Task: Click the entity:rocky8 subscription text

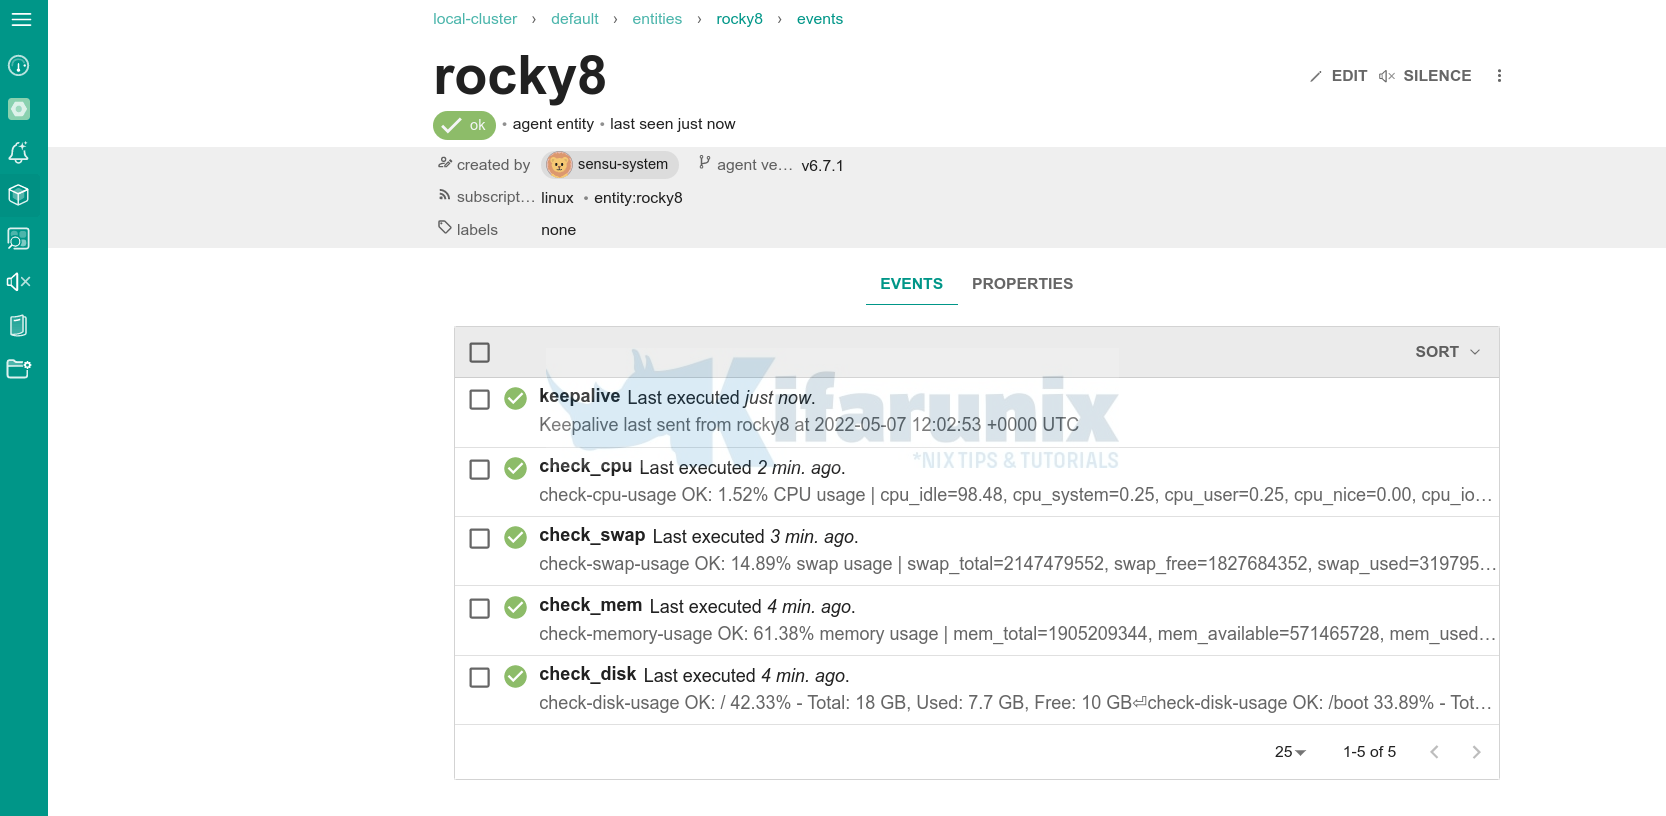Action: 638,198
